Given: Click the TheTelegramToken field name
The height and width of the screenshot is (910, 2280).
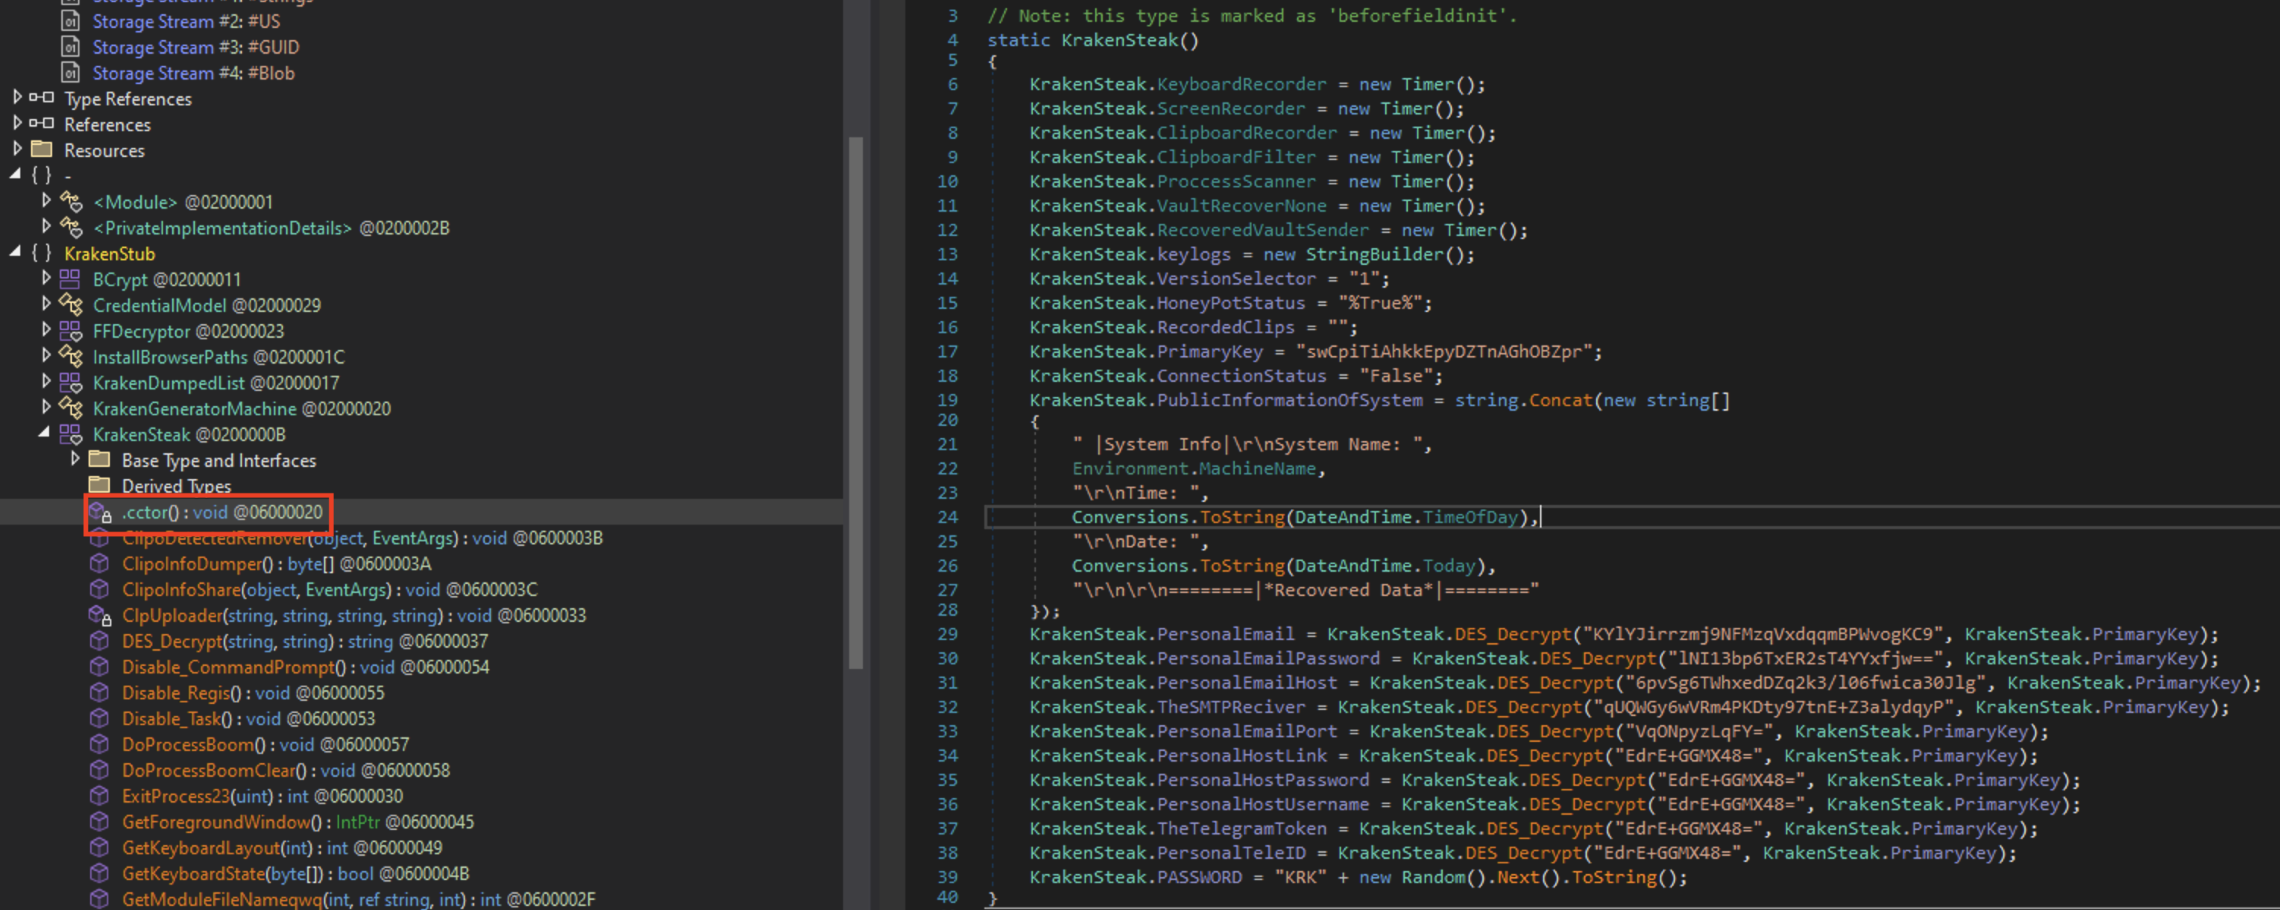Looking at the screenshot, I should pyautogui.click(x=1241, y=828).
